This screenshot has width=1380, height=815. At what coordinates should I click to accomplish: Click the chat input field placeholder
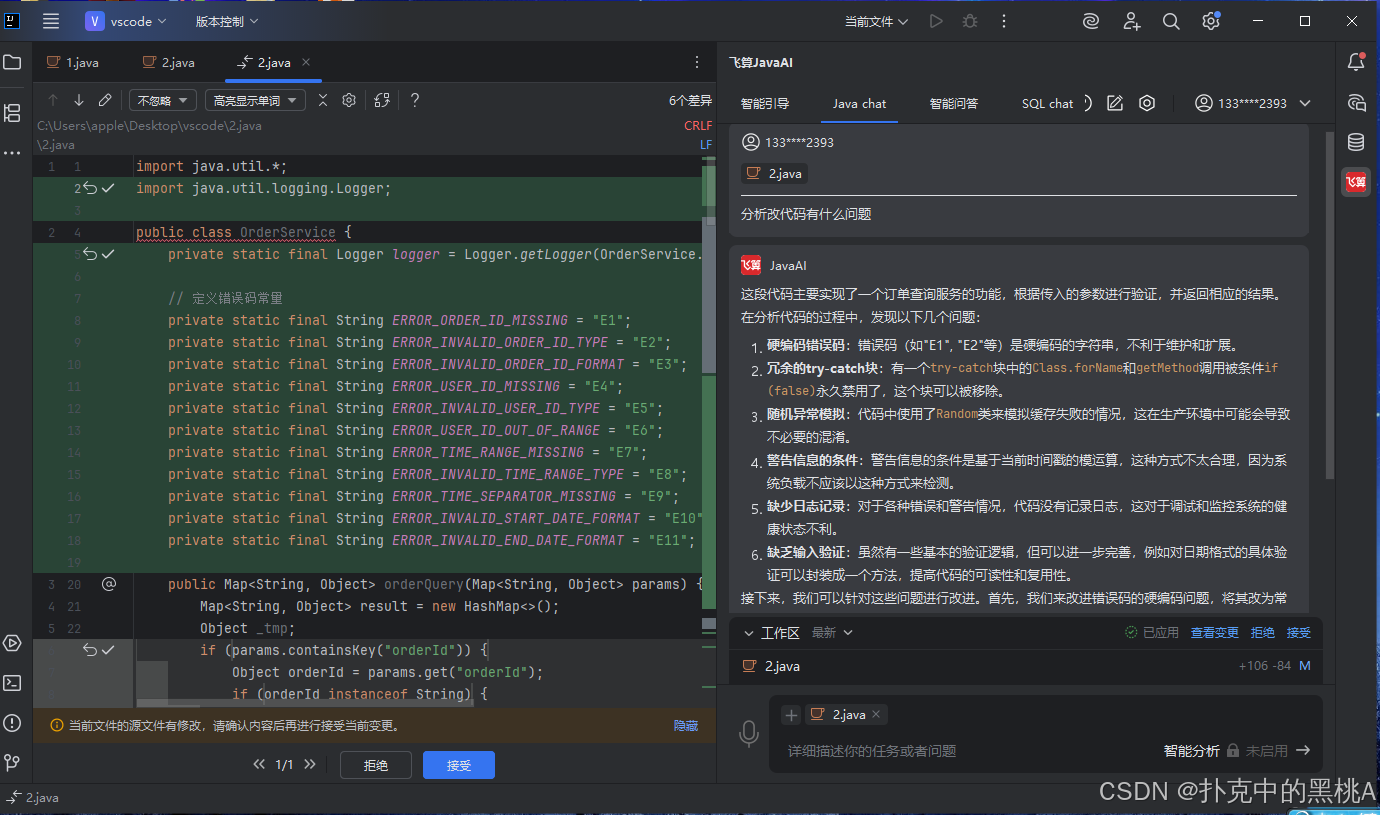coord(872,750)
